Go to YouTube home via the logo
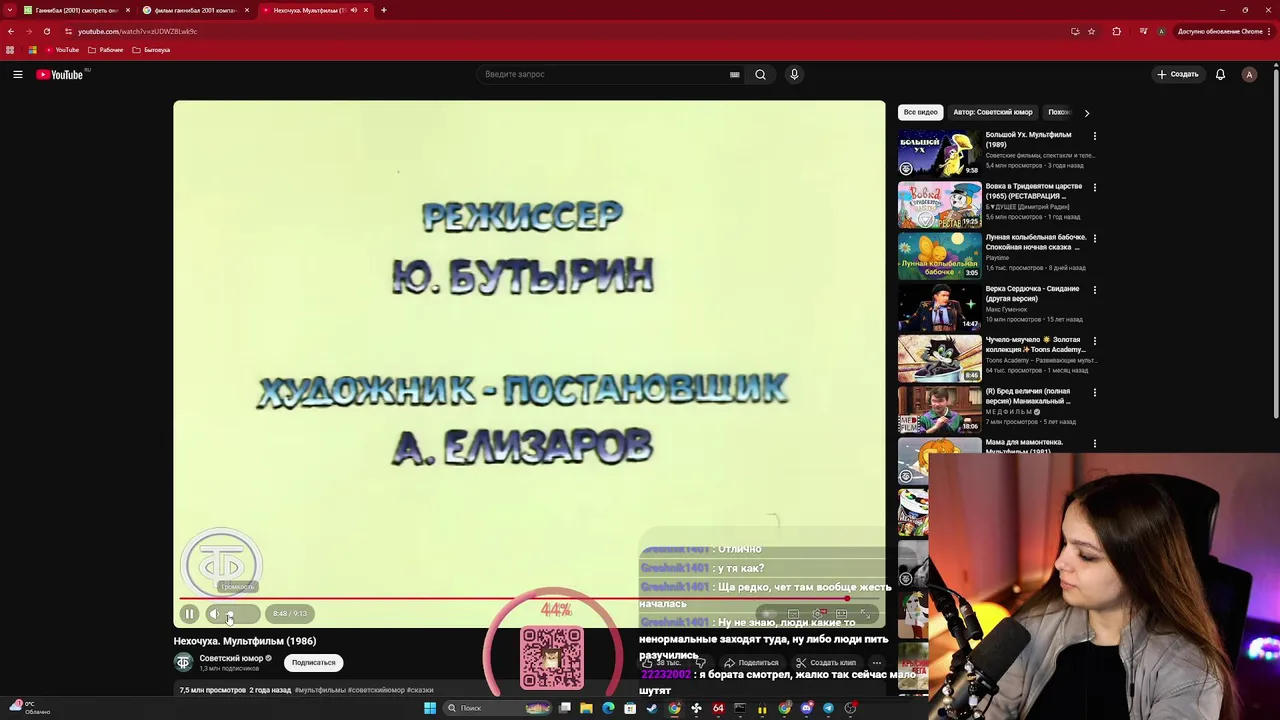The width and height of the screenshot is (1280, 720). tap(62, 74)
